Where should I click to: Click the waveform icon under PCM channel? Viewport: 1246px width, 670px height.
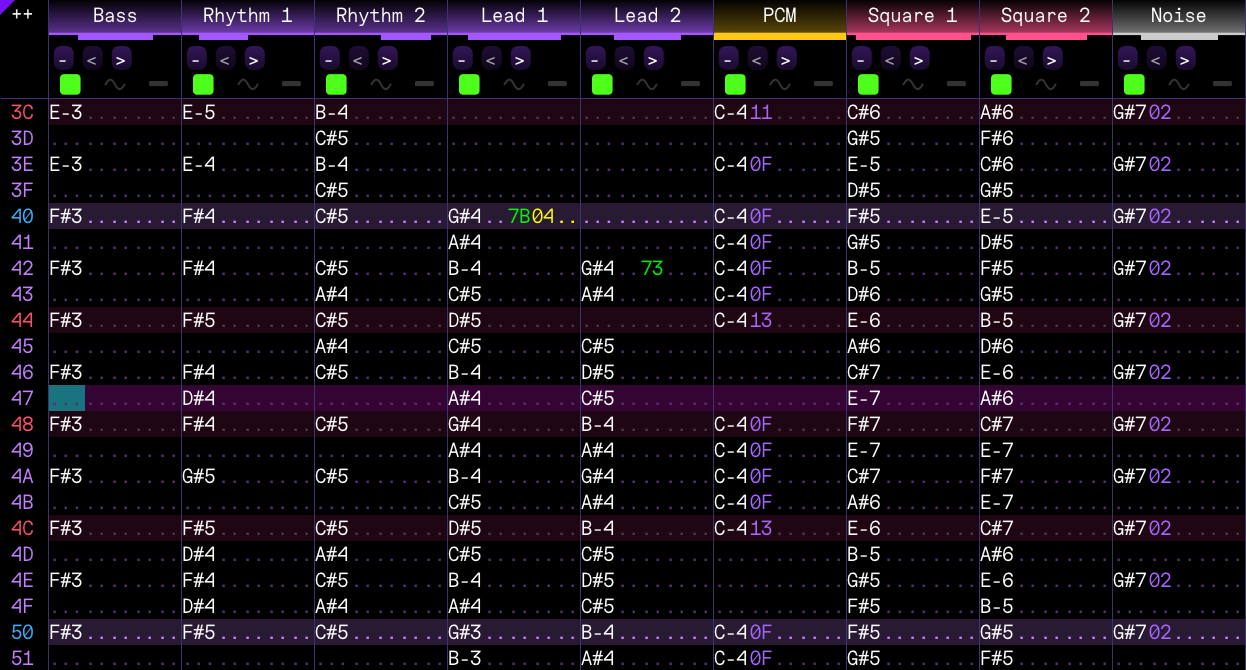tap(780, 84)
